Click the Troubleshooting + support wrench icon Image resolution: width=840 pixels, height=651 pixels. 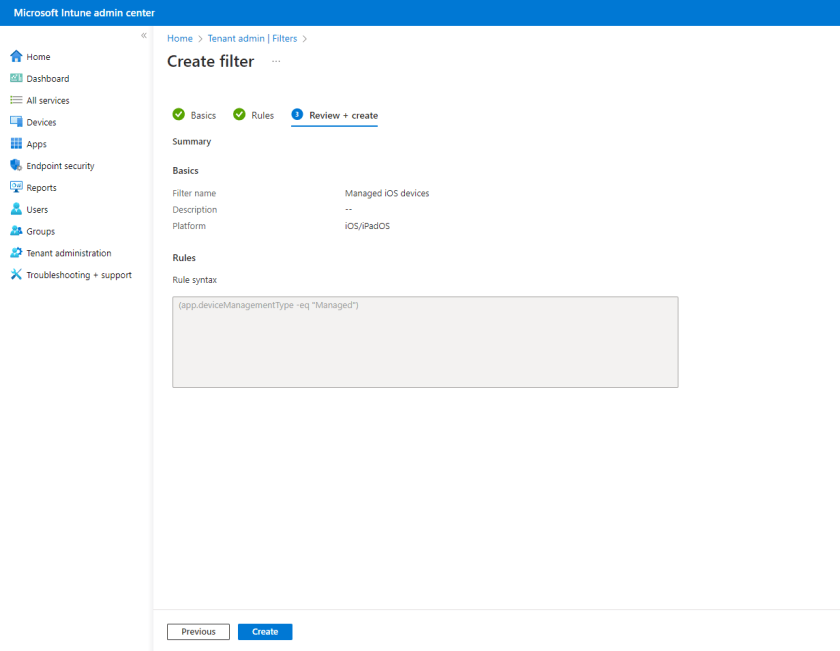click(16, 274)
